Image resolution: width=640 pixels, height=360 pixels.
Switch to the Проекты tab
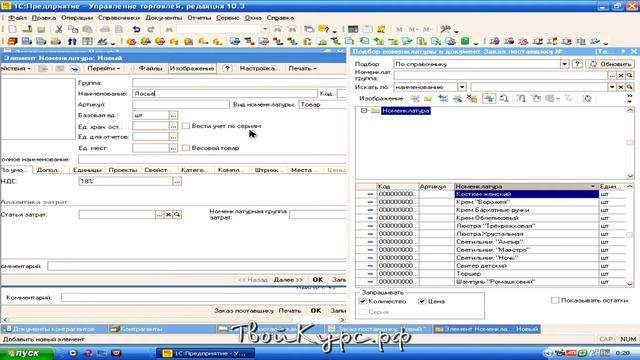point(122,170)
